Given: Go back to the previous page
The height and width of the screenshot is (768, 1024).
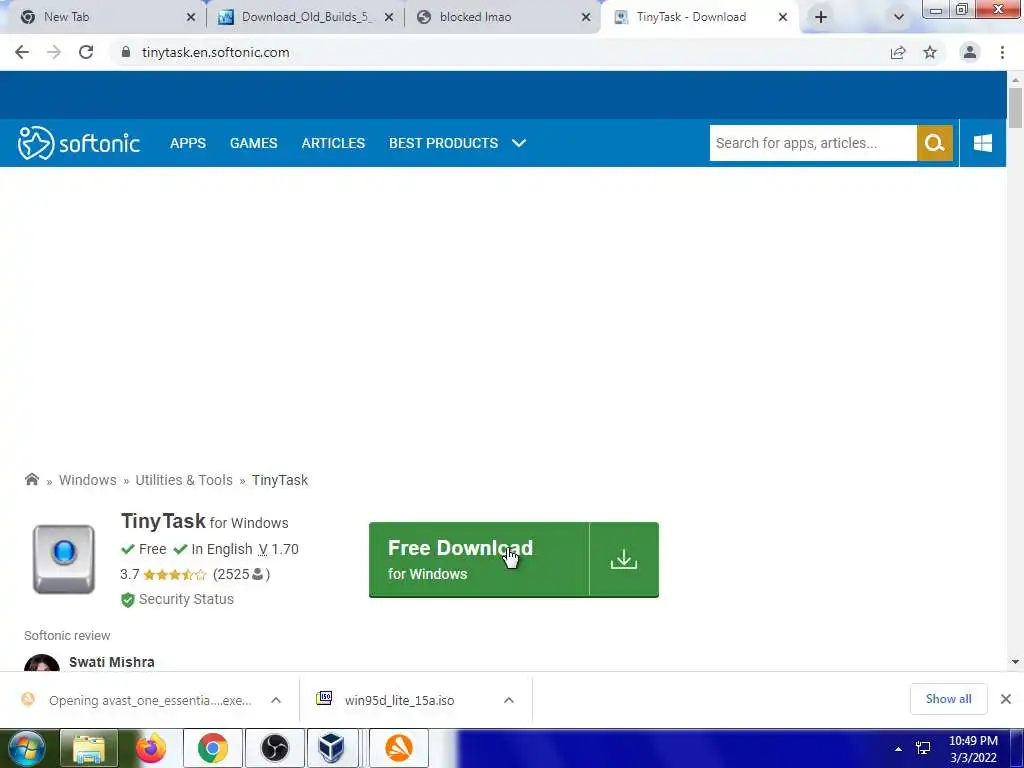Looking at the screenshot, I should 22,52.
